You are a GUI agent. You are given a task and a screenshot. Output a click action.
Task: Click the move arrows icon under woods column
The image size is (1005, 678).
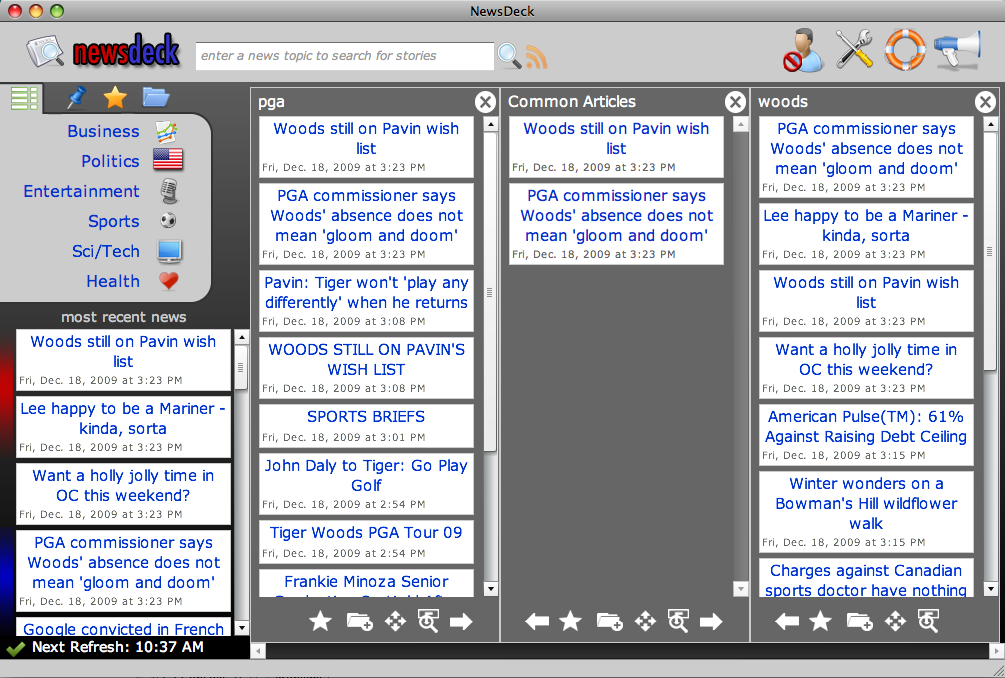(x=895, y=621)
